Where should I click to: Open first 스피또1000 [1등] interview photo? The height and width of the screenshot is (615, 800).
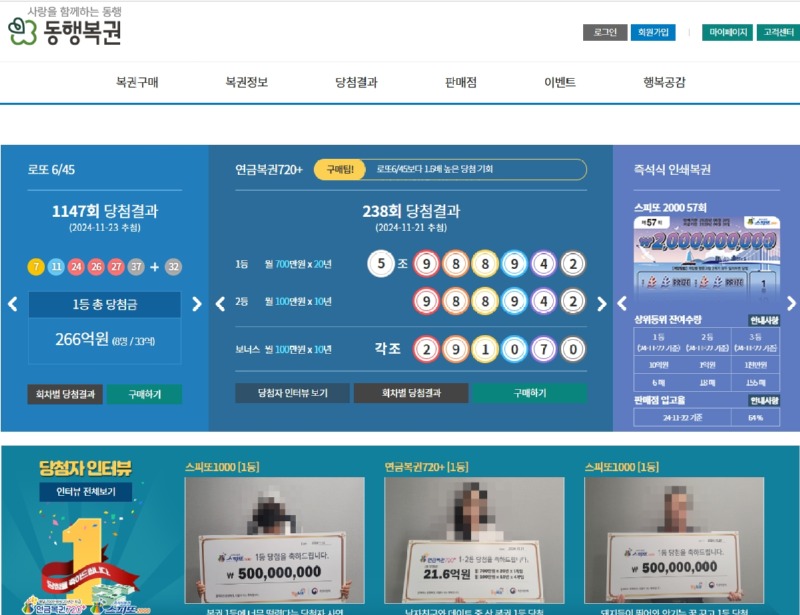274,540
